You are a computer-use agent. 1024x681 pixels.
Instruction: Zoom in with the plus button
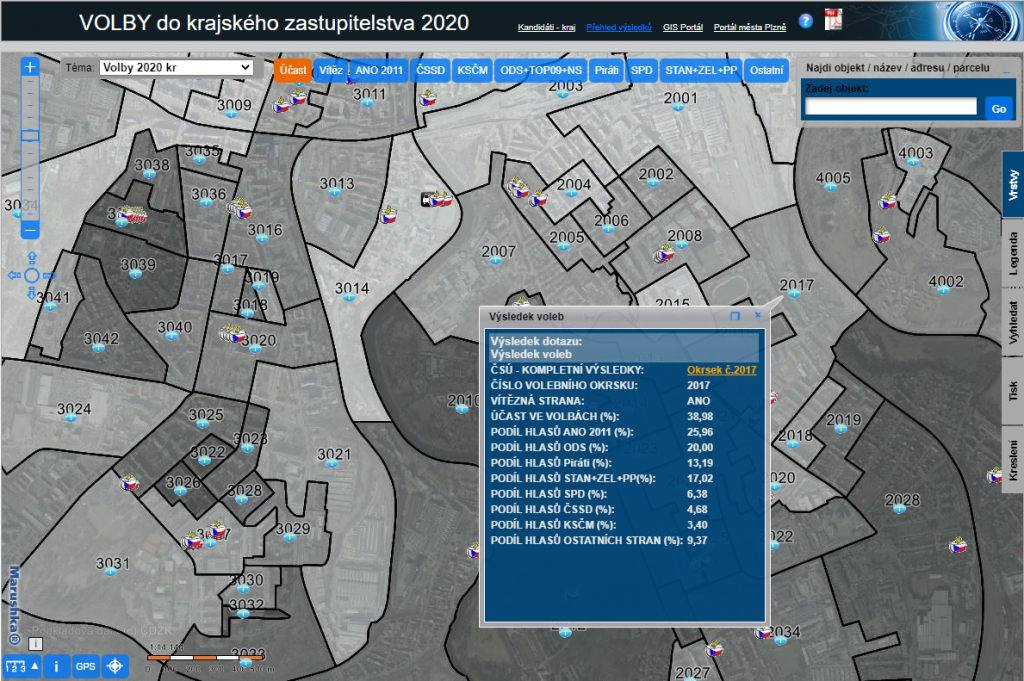pos(30,67)
